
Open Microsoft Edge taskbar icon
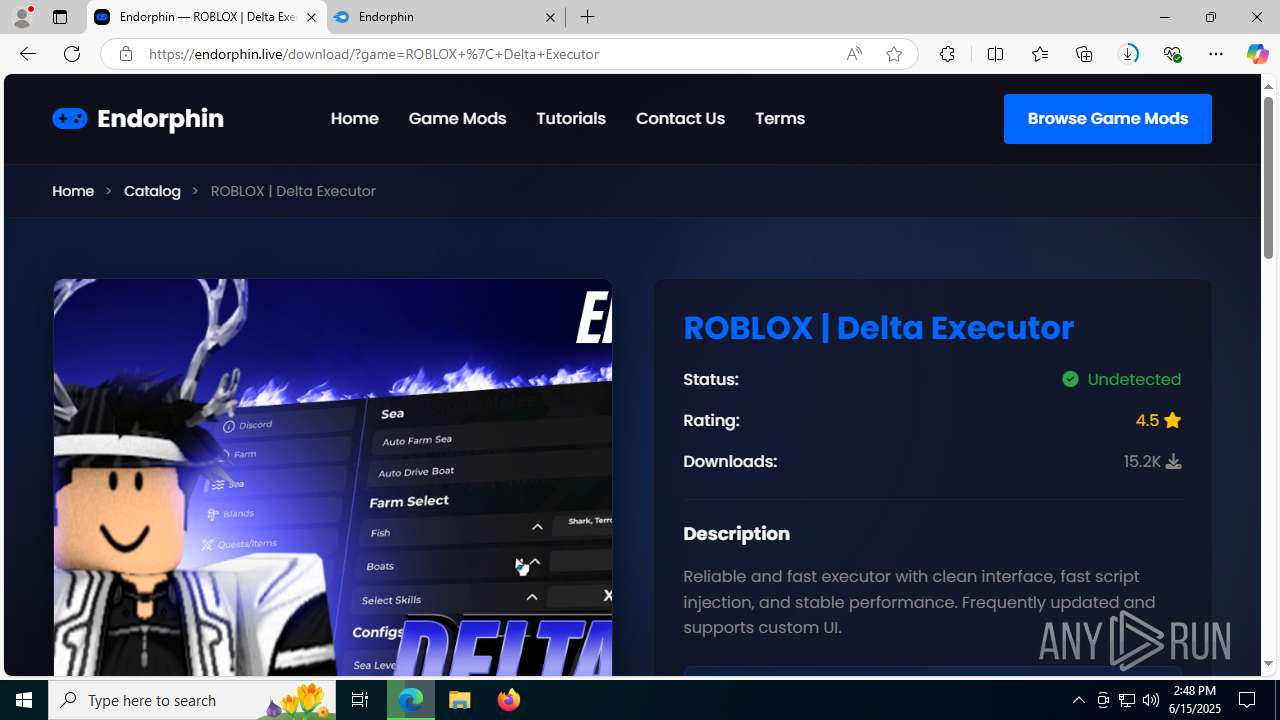coord(411,700)
